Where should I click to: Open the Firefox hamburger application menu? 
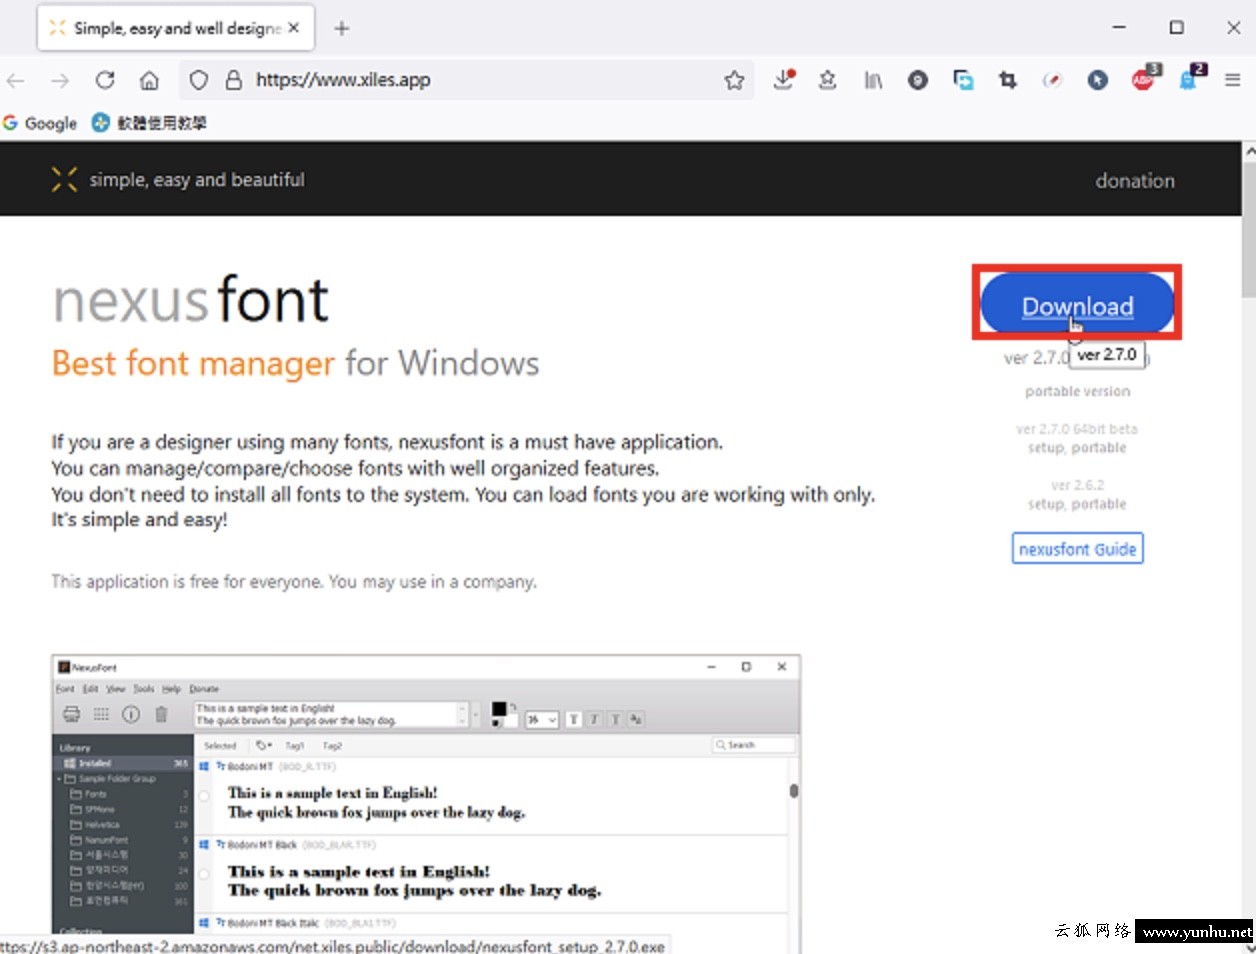click(1233, 80)
